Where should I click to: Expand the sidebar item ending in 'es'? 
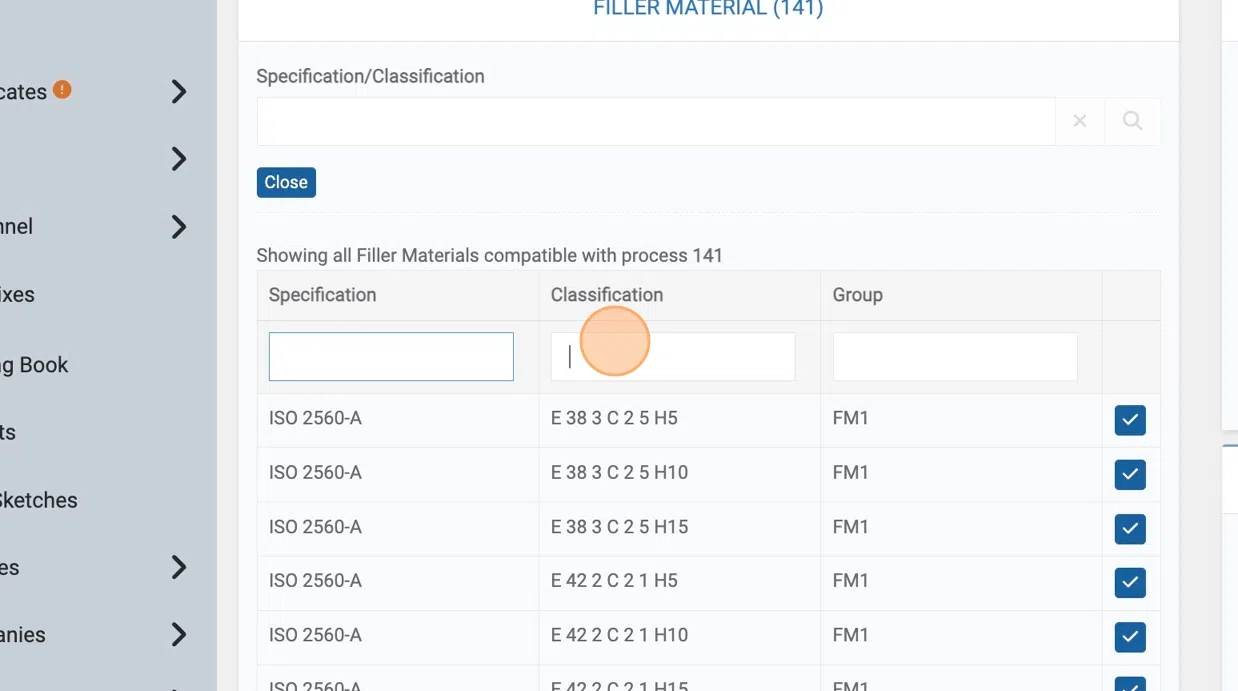(179, 567)
